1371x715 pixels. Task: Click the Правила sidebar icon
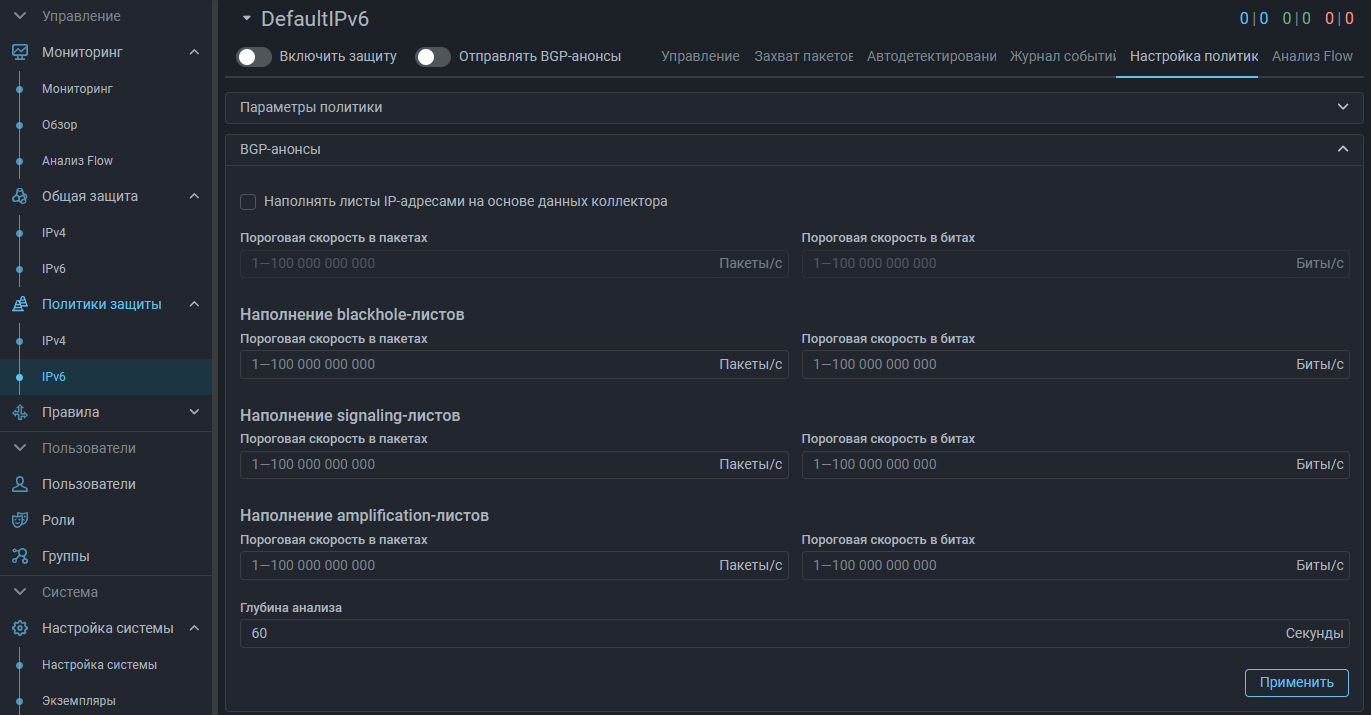(x=20, y=413)
